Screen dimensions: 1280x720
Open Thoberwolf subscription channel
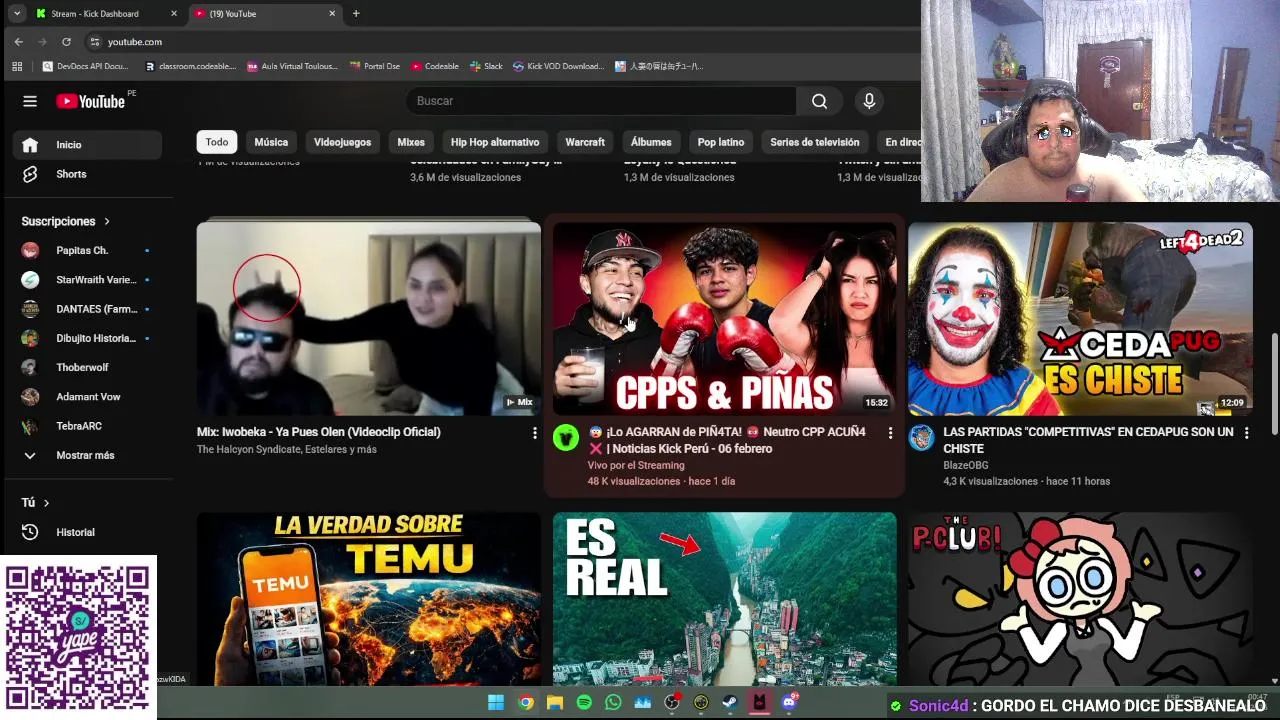point(87,367)
